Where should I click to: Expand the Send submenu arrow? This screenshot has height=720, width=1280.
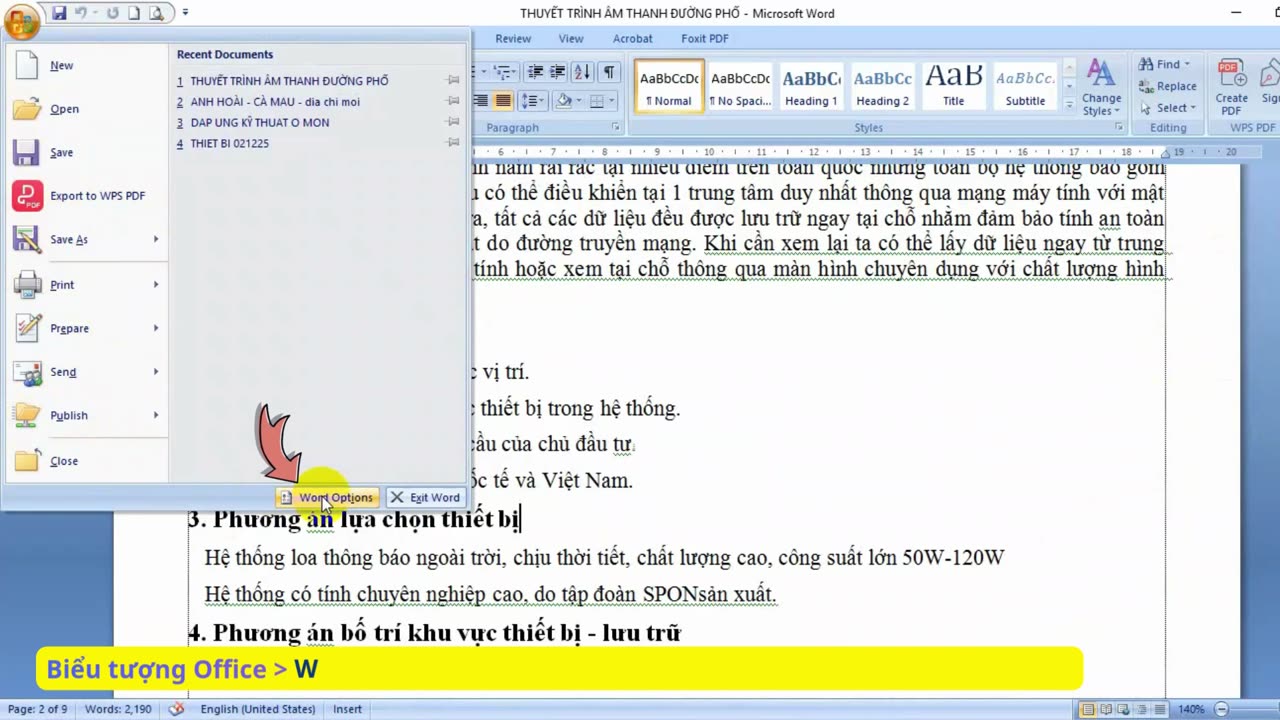156,372
